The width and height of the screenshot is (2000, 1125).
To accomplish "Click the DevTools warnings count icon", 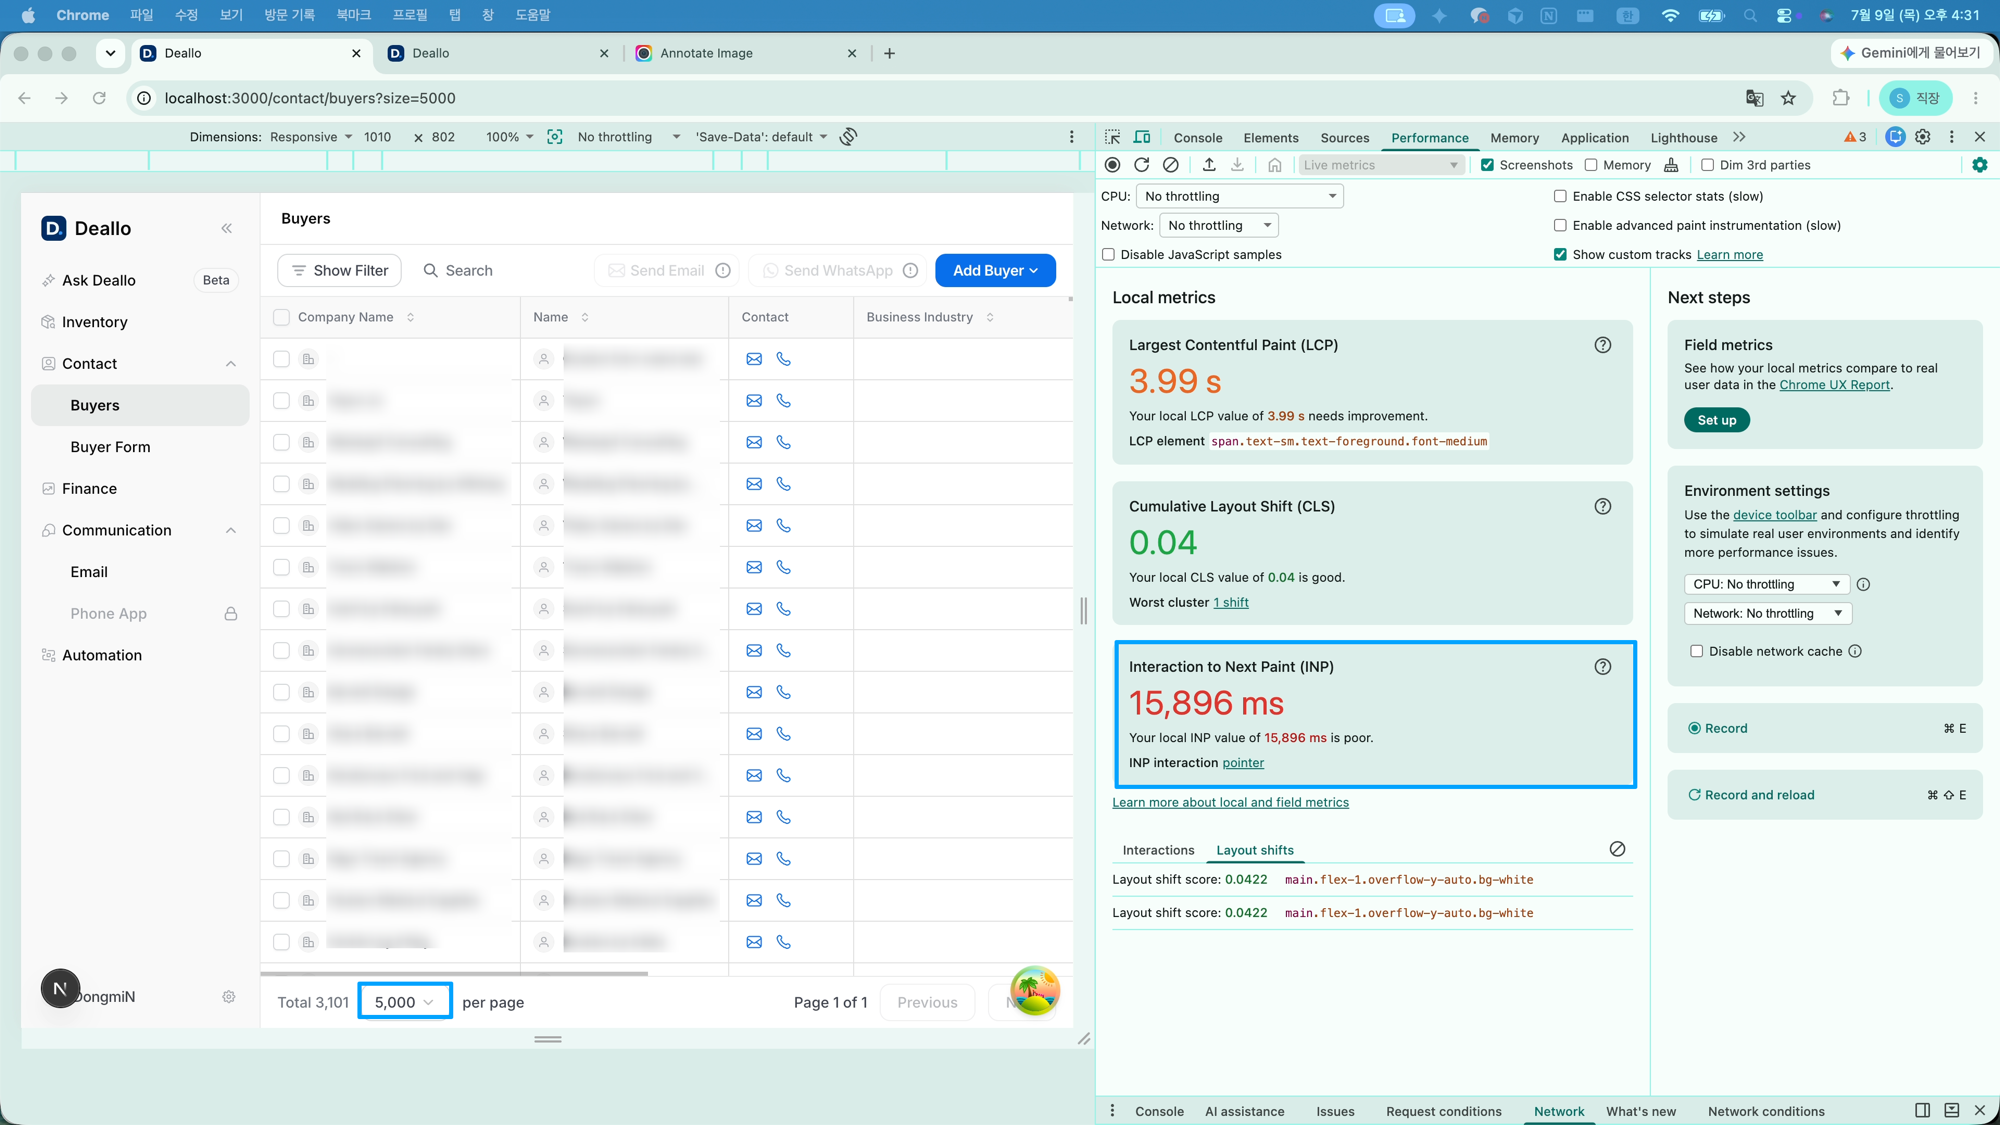I will pos(1855,137).
